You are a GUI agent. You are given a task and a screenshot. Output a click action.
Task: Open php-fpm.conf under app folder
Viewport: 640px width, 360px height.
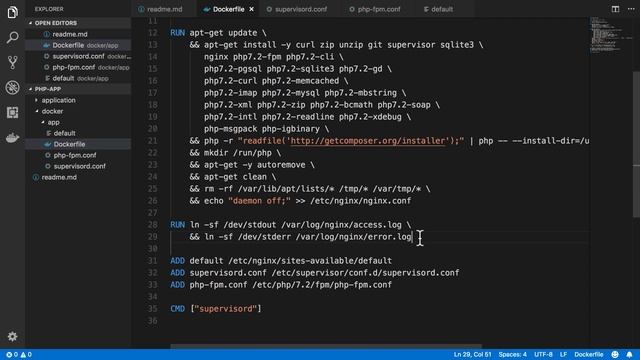(x=75, y=155)
